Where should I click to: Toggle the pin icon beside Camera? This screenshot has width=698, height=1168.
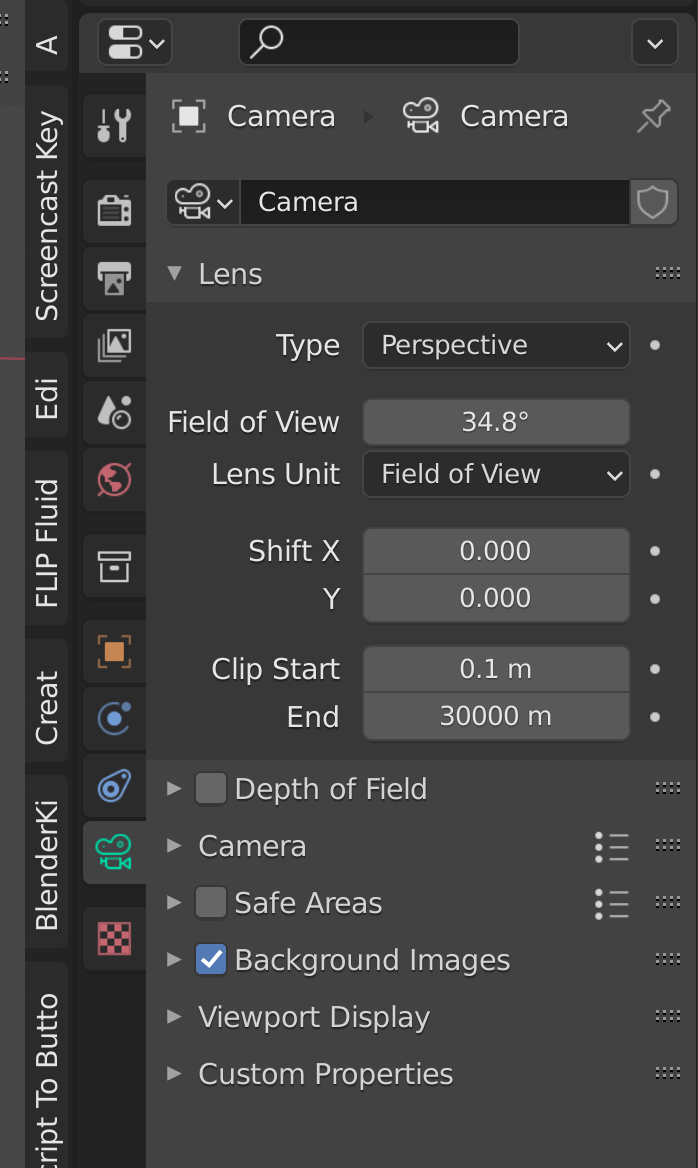tap(653, 116)
